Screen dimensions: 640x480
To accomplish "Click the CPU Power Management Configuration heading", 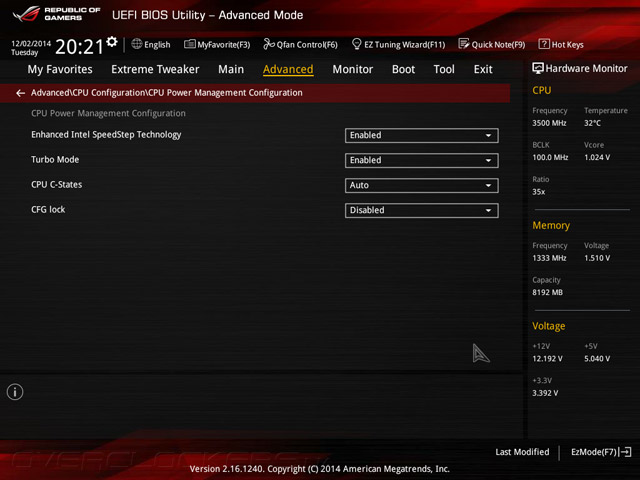I will coord(108,113).
